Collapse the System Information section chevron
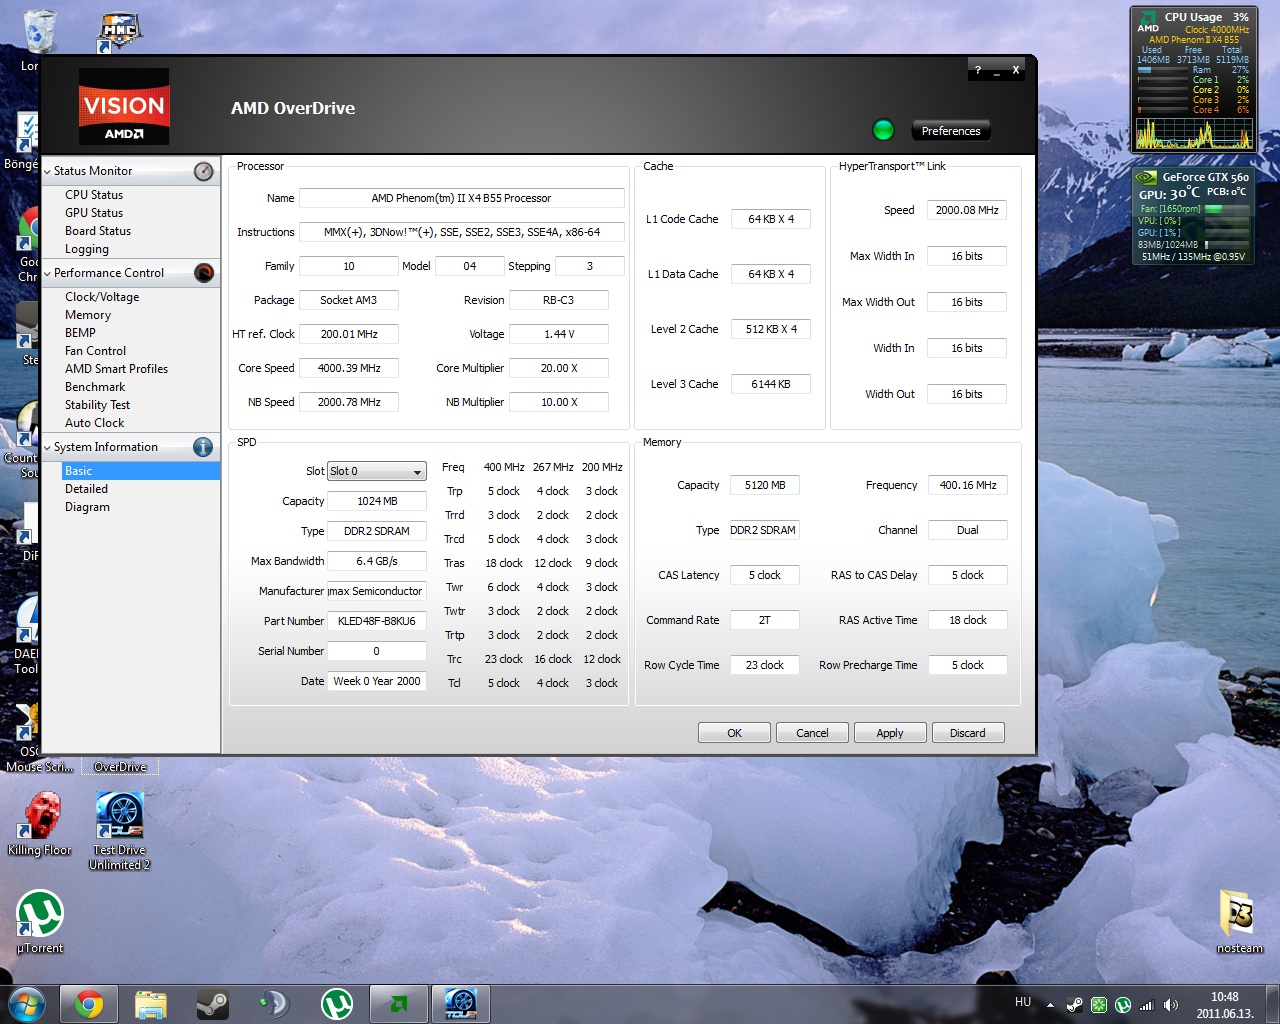The width and height of the screenshot is (1280, 1024). pyautogui.click(x=47, y=448)
